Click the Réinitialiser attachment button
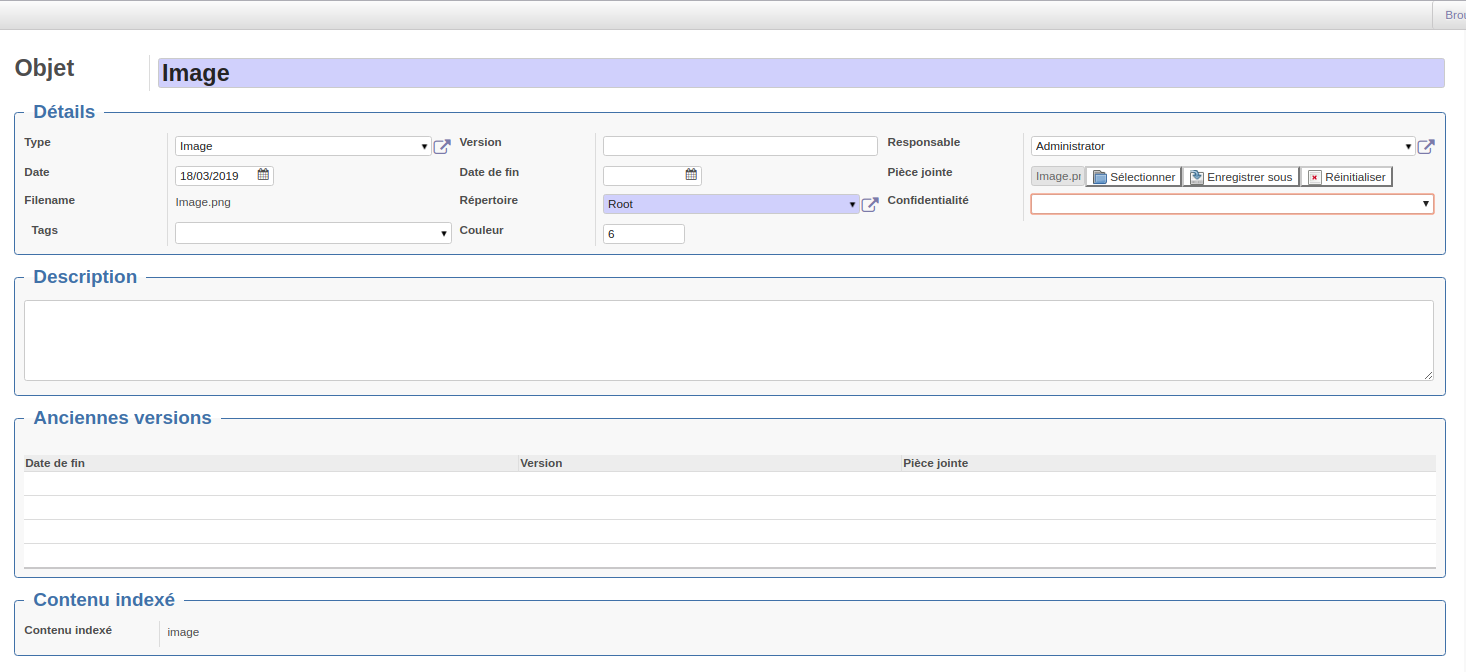This screenshot has width=1466, height=672. (1346, 177)
